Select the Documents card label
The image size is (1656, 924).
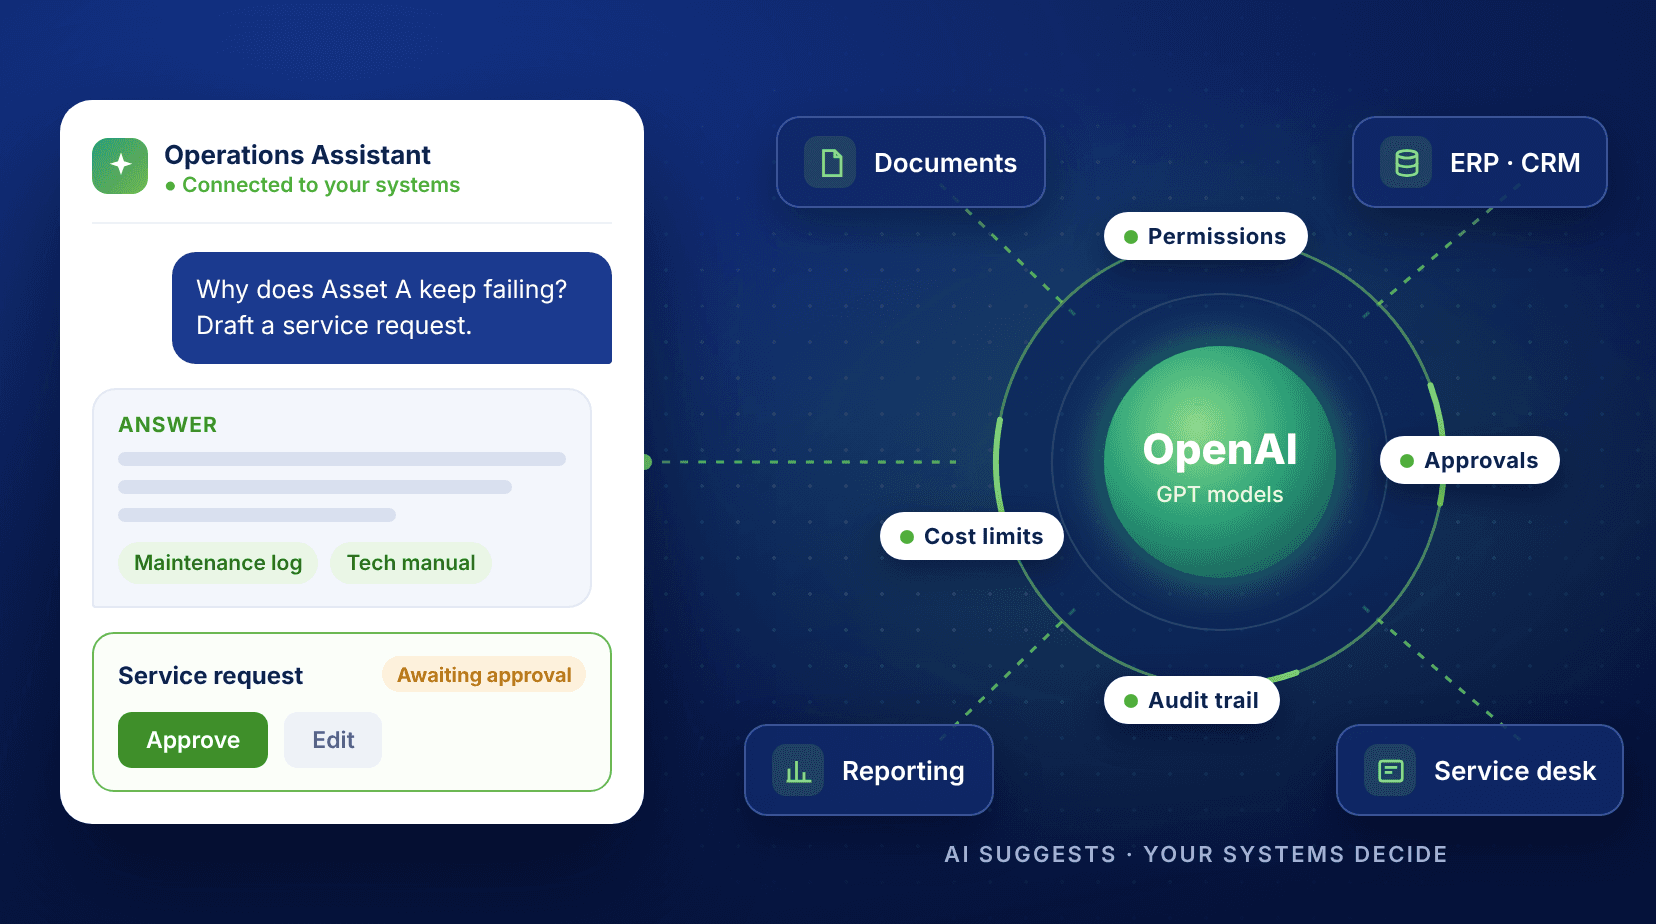point(945,163)
